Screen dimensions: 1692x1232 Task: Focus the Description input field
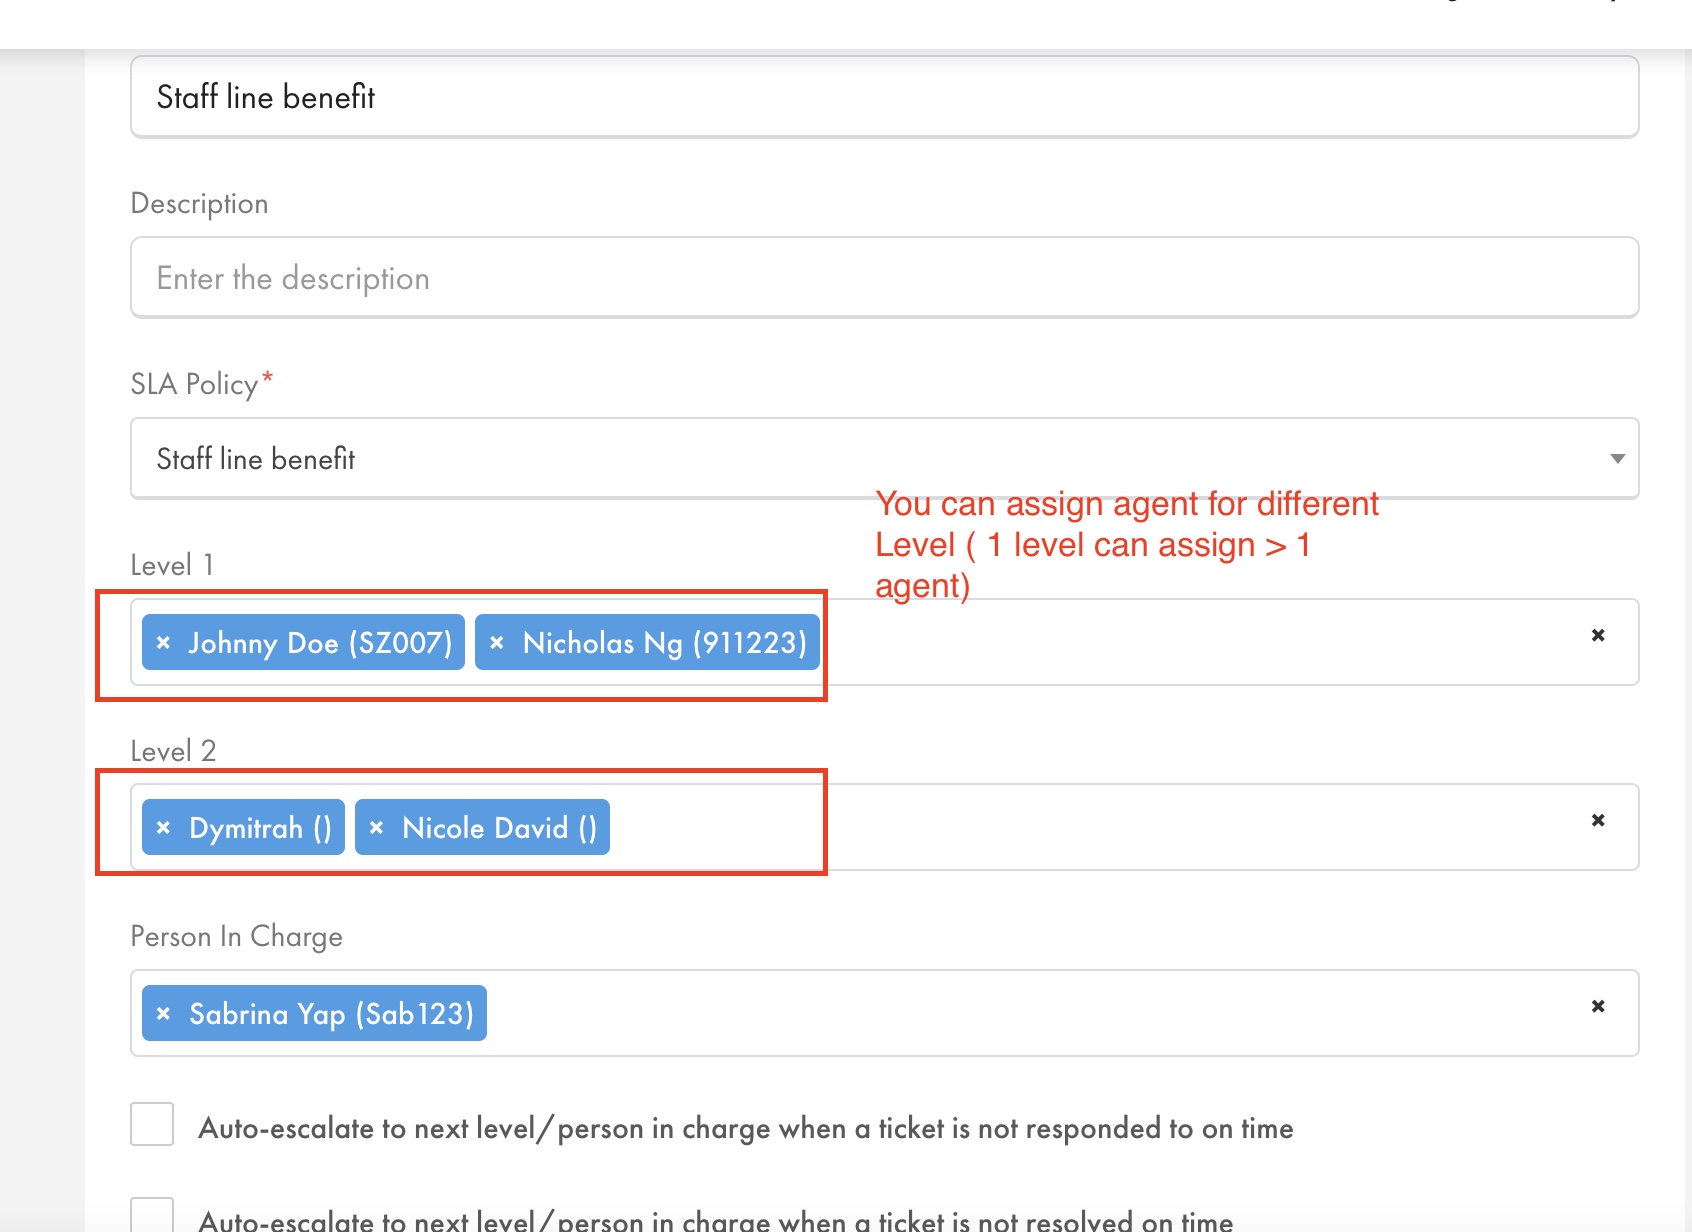click(x=884, y=277)
